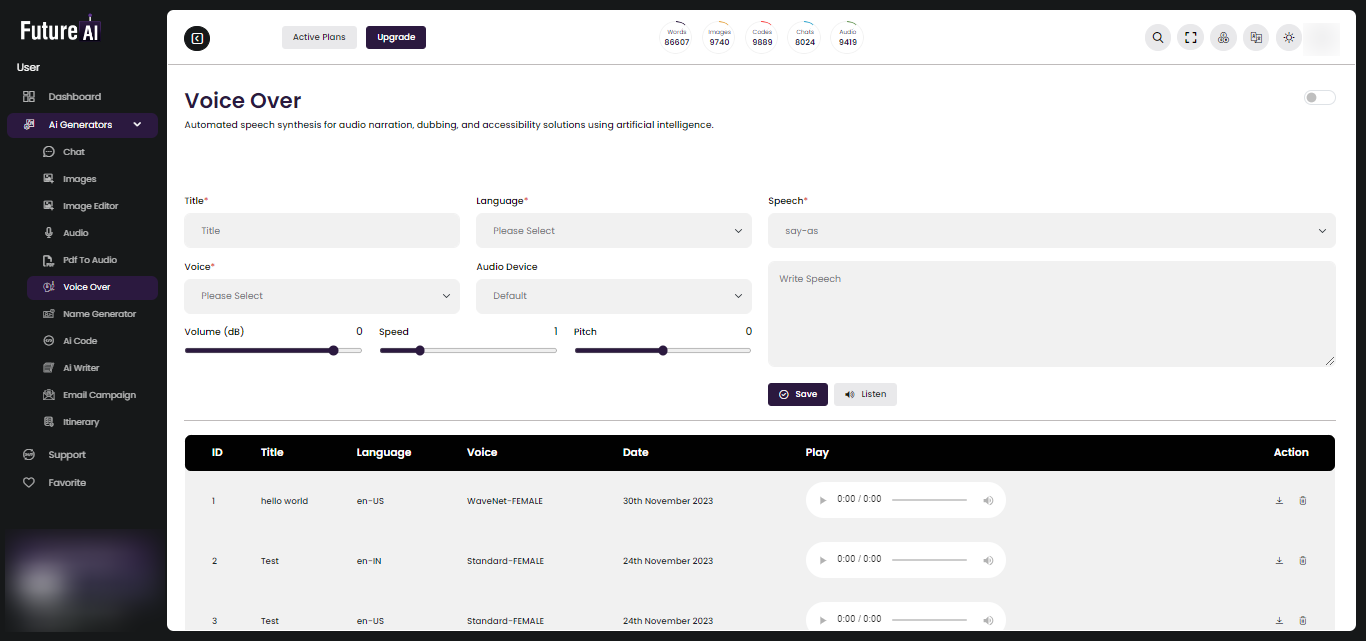This screenshot has height=641, width=1366.
Task: Delete the second Test recording
Action: coord(1303,620)
